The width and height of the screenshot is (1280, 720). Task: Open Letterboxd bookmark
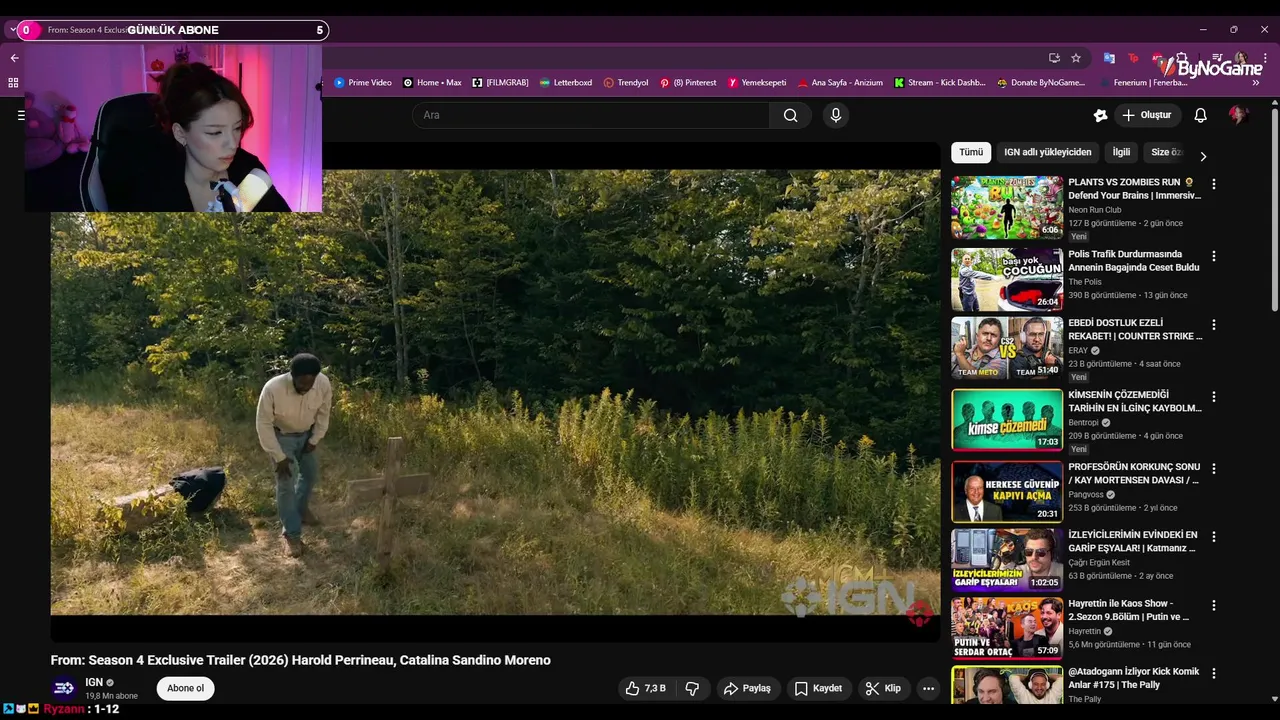[566, 83]
